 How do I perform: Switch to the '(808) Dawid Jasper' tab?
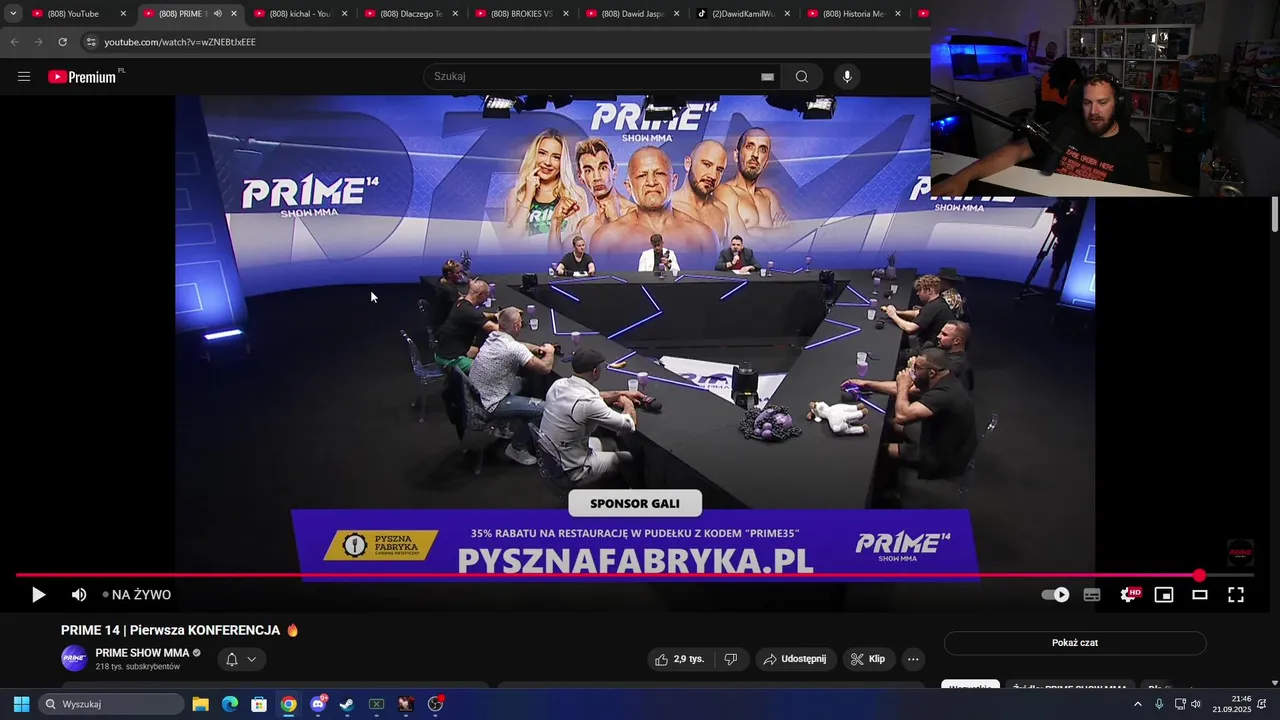tap(632, 14)
